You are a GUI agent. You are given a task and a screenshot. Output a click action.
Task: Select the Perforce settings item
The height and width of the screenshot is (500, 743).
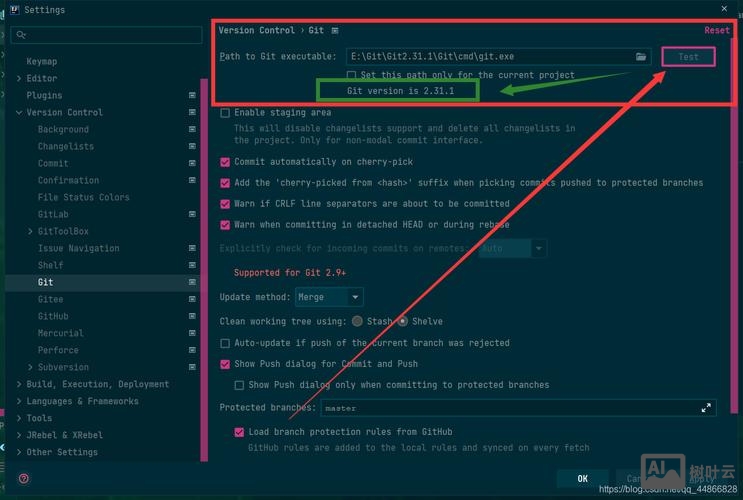click(x=58, y=350)
